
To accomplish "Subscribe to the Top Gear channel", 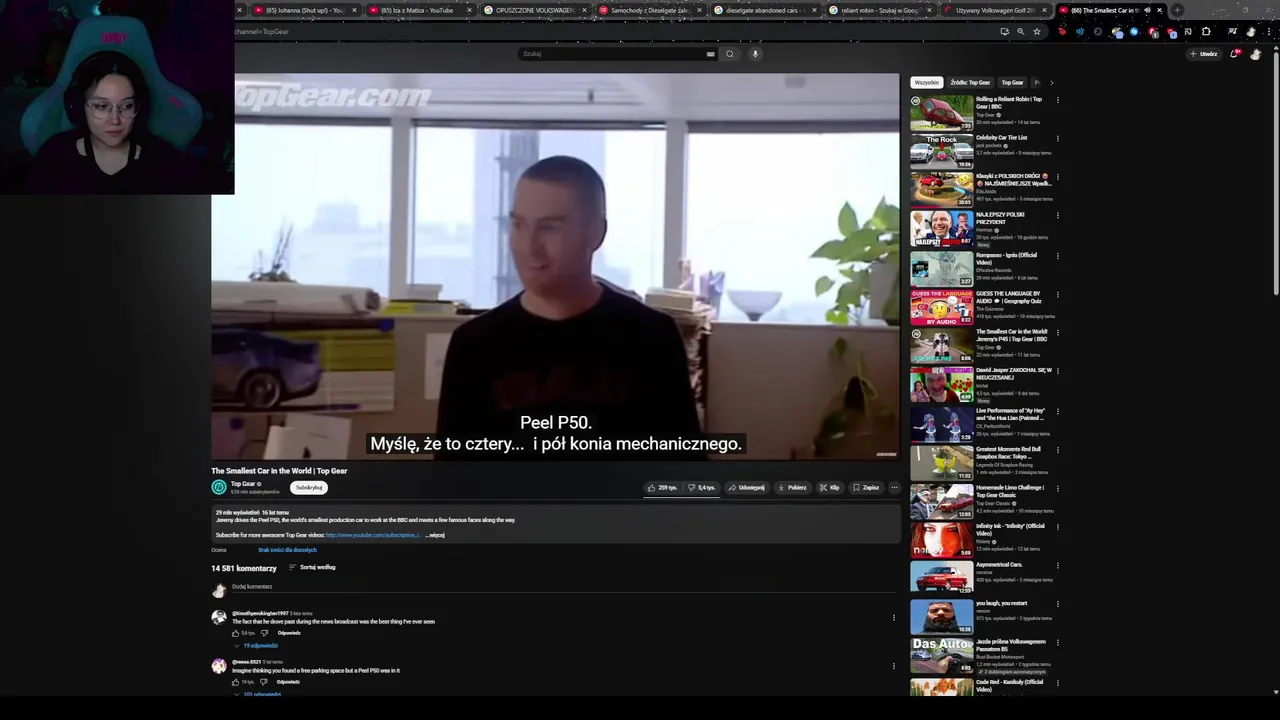I will click(309, 488).
